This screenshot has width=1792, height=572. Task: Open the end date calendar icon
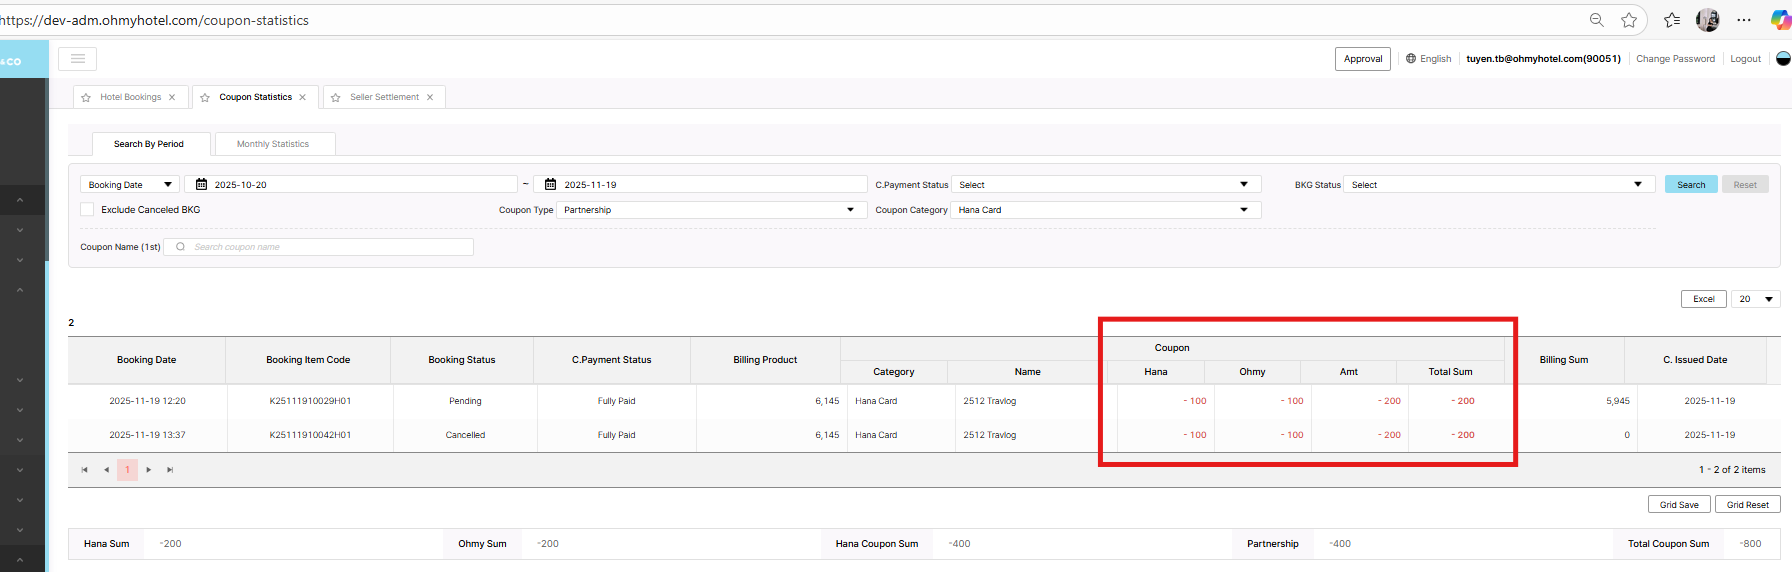tap(550, 185)
